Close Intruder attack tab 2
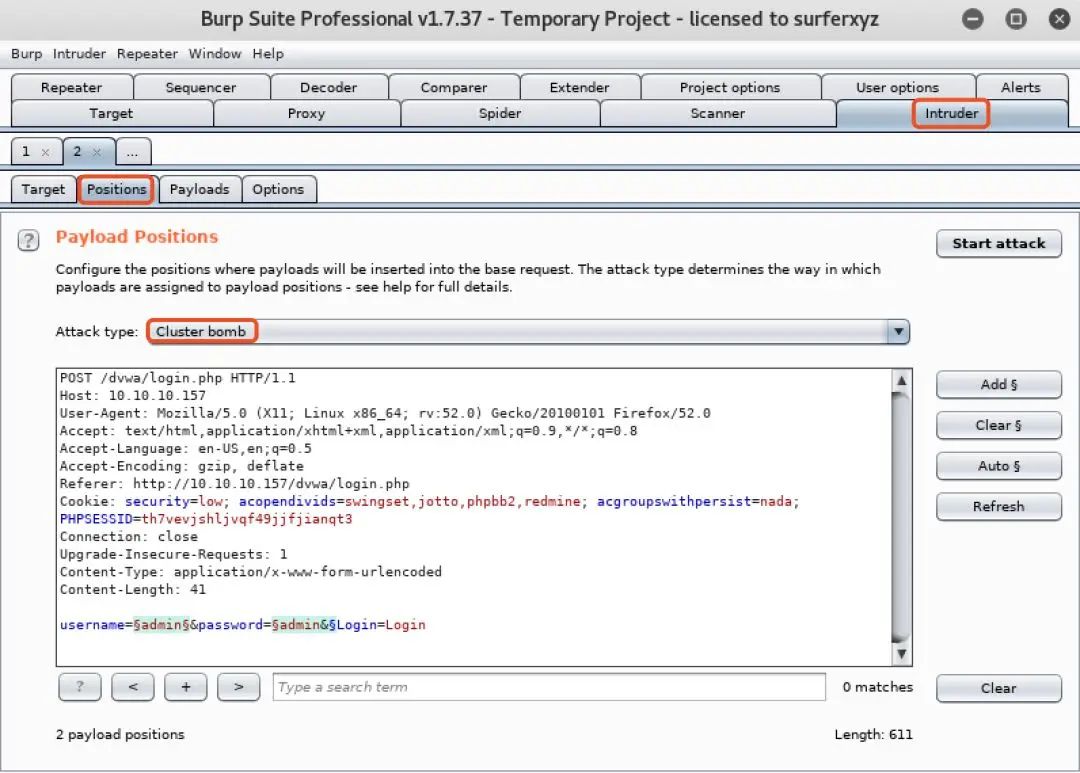The image size is (1080, 773). (x=97, y=152)
